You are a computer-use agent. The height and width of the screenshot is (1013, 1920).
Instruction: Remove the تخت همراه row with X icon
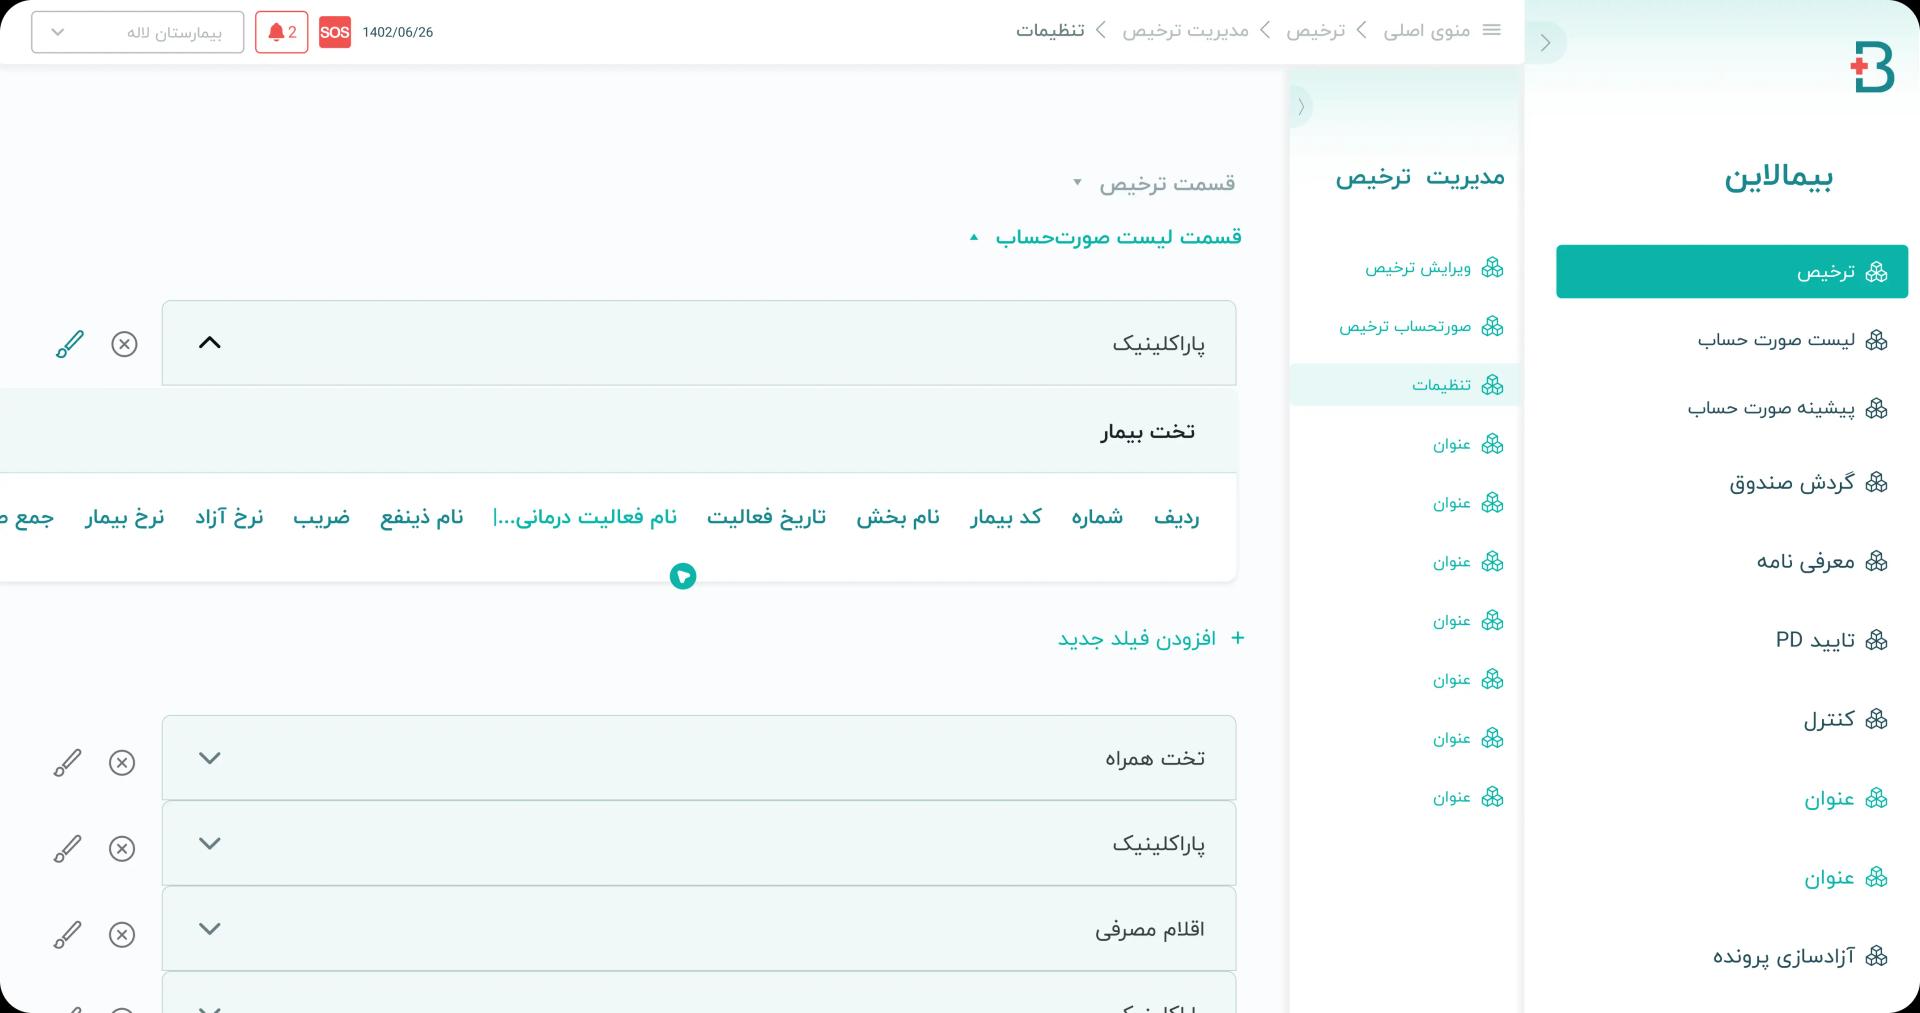[x=122, y=763]
